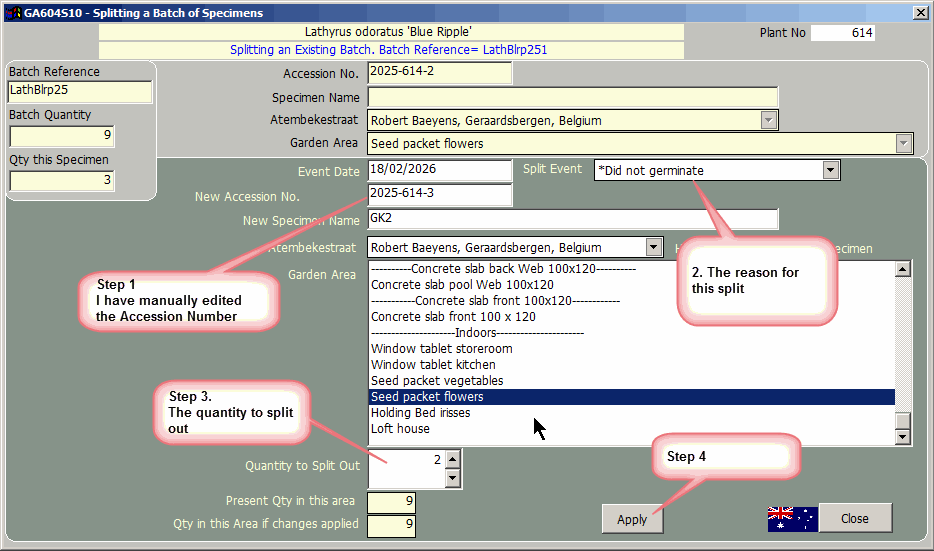Screen dimensions: 934x551
Task: Expand the top Garden Area dropdown
Action: (904, 144)
